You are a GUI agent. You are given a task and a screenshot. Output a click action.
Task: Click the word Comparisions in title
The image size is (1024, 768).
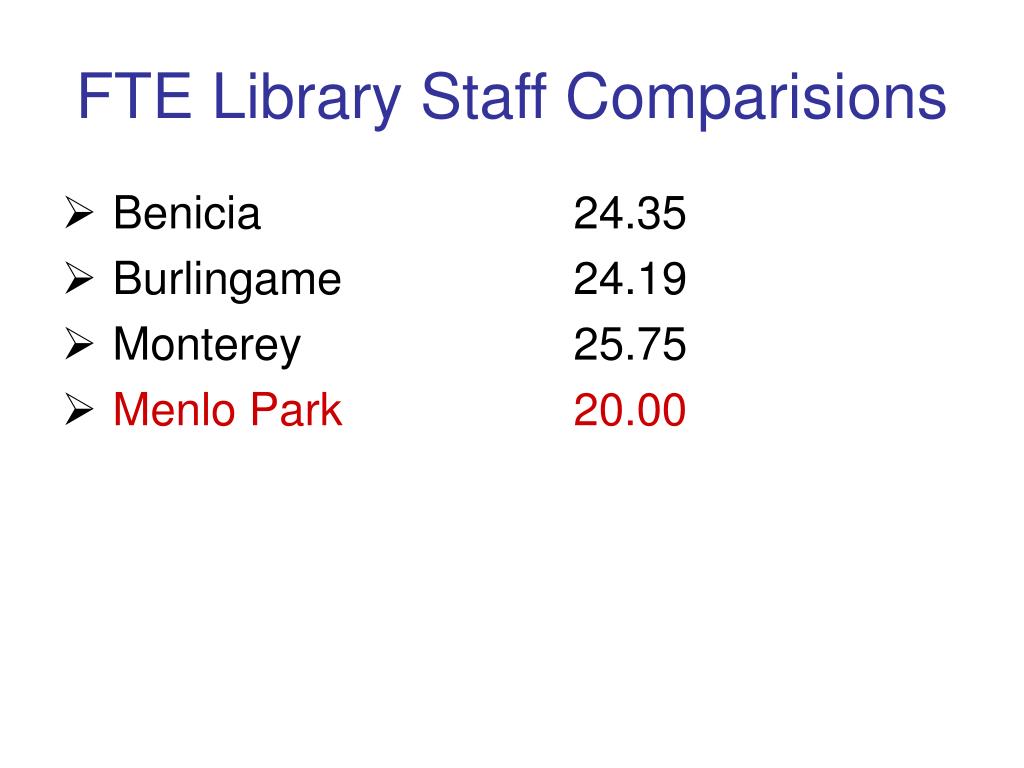coord(757,99)
